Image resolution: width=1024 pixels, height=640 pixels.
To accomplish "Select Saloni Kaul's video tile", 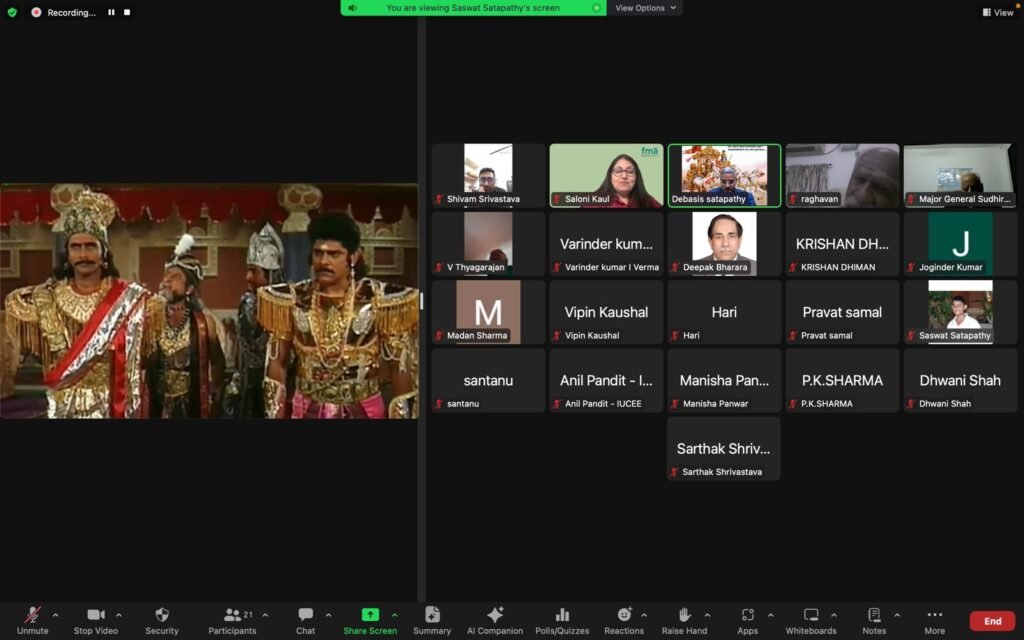I will coord(606,176).
